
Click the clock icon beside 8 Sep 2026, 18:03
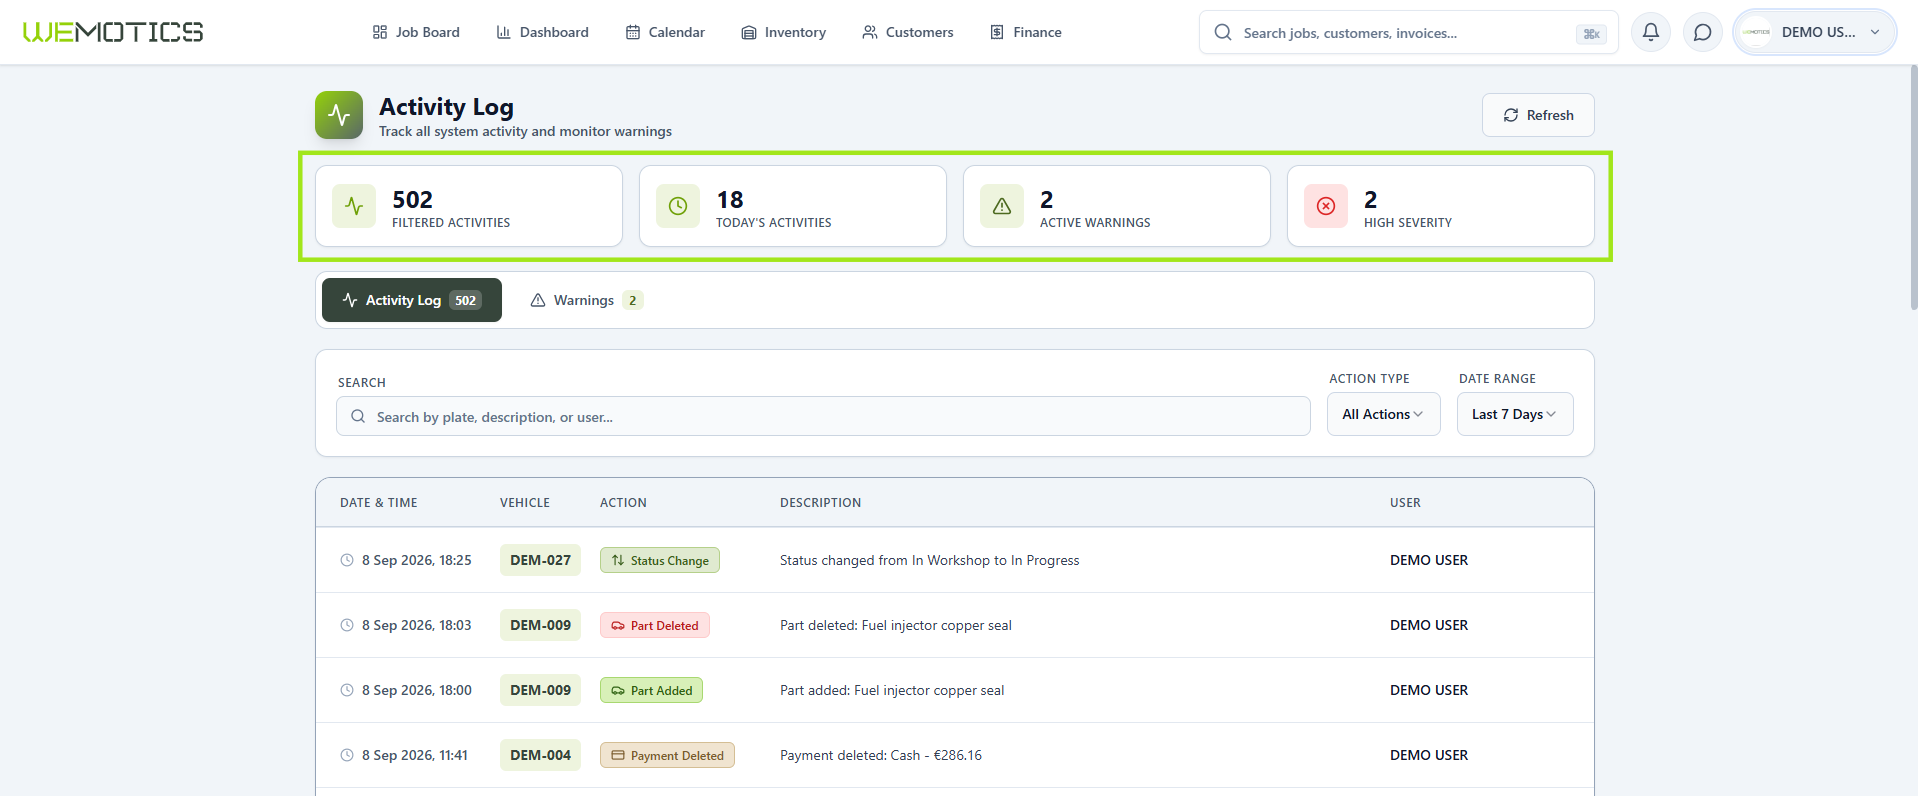pyautogui.click(x=347, y=625)
